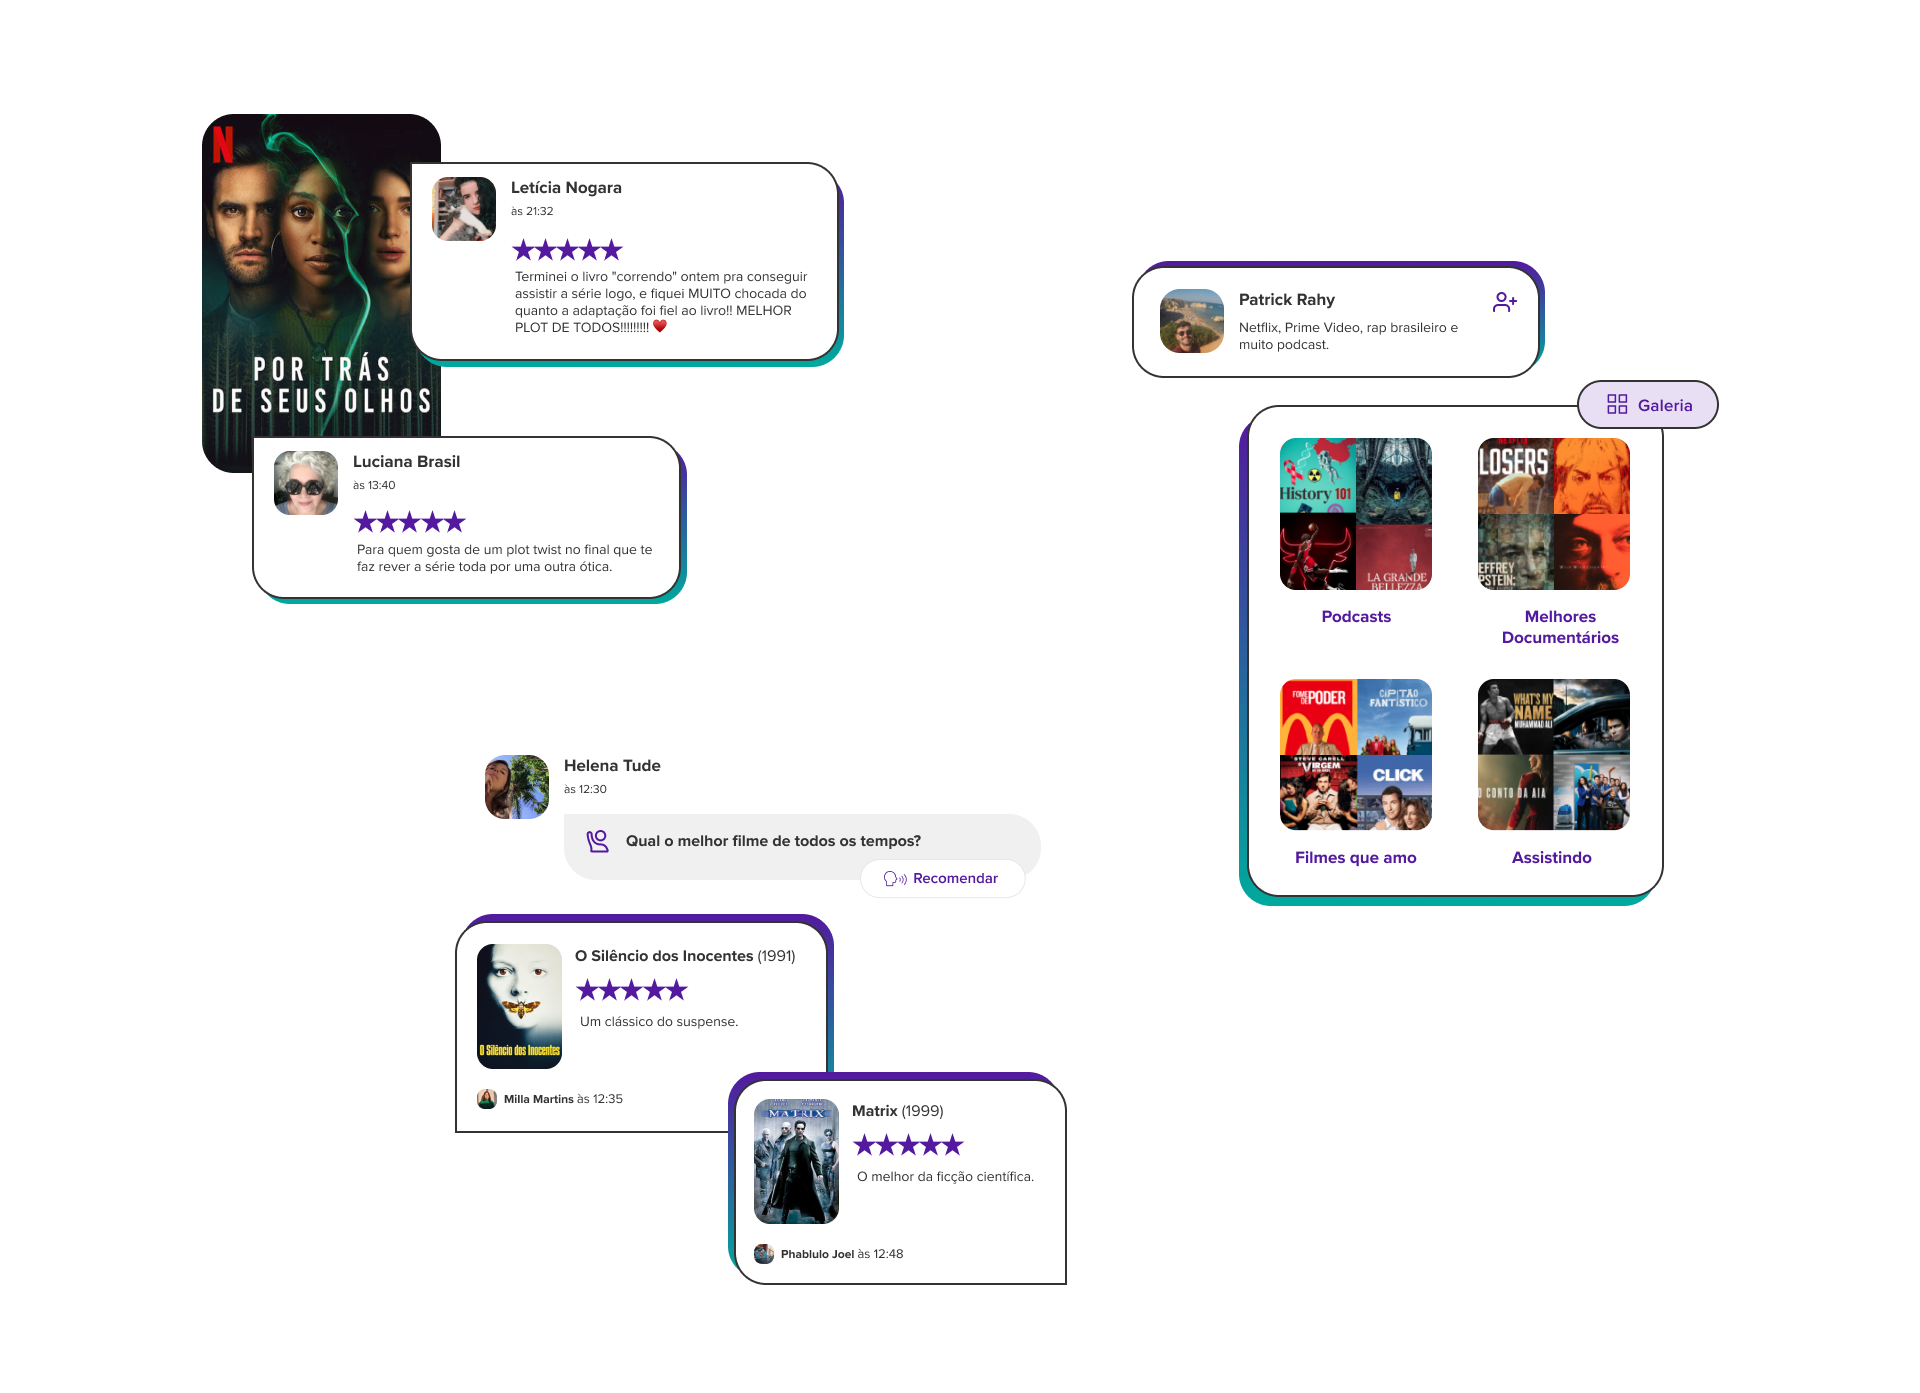The image size is (1920, 1393).
Task: Click the add-friend icon on Patrick Rahy's card
Action: click(x=1504, y=302)
